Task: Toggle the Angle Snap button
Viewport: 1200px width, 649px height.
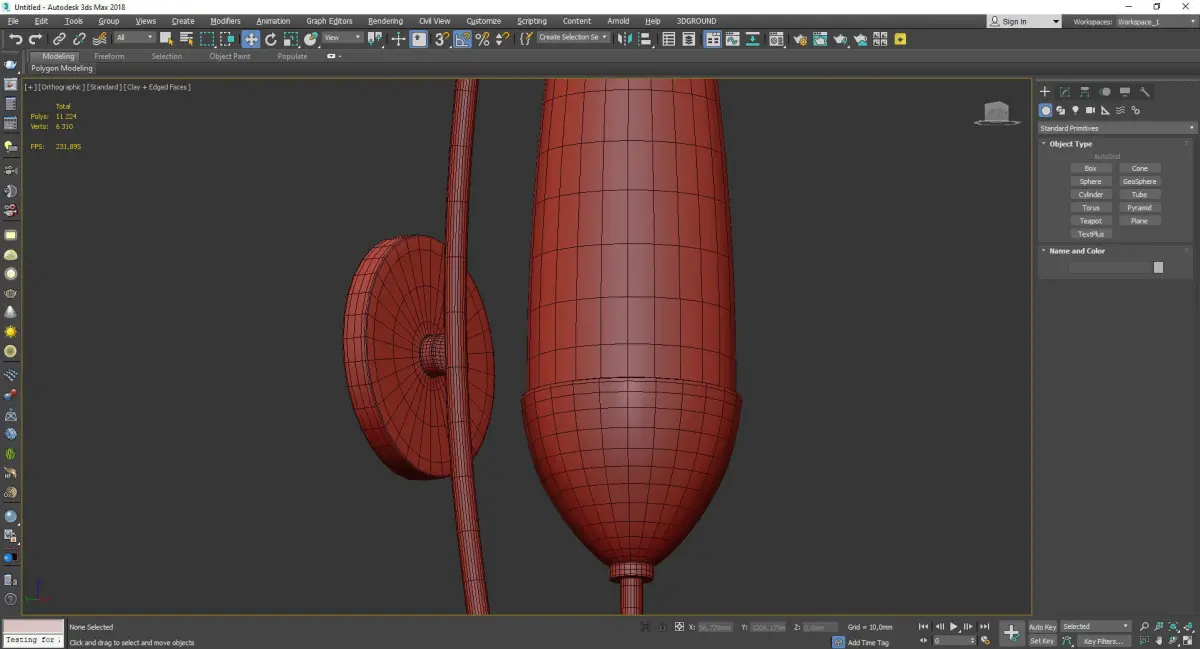Action: tap(463, 39)
